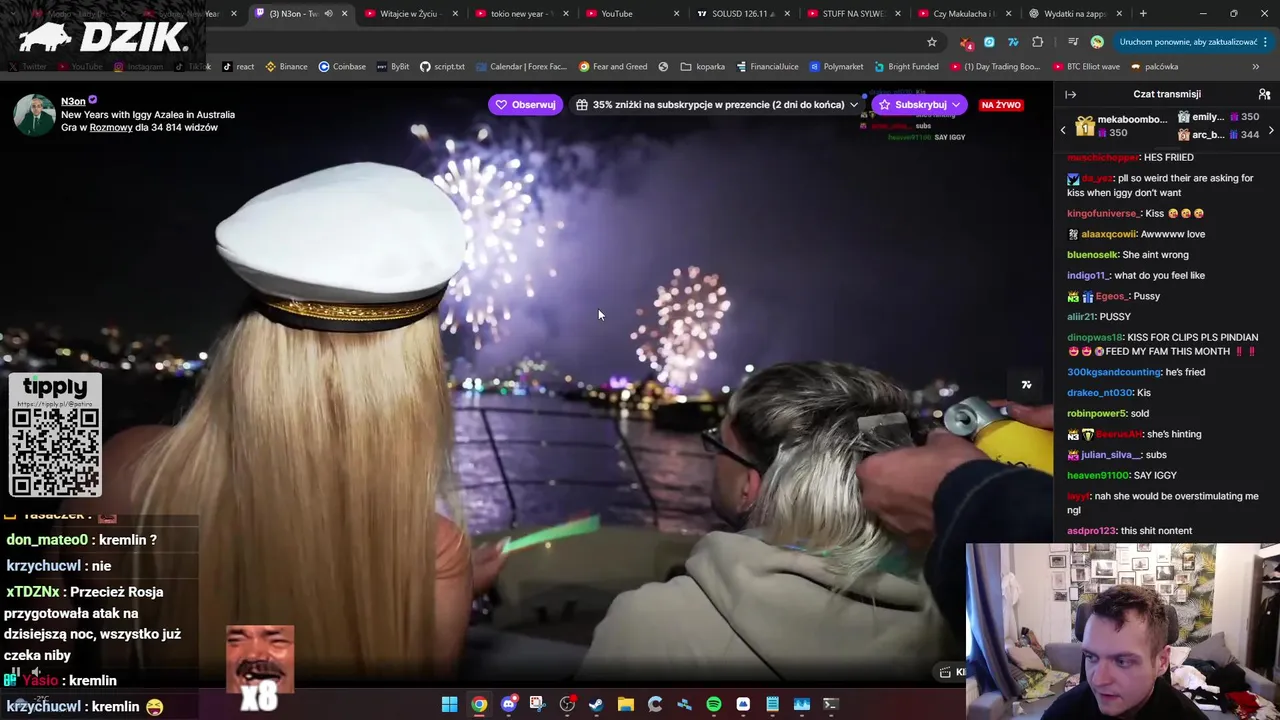
Task: Open the Calendar Forex Factory bookmark
Action: tap(521, 67)
